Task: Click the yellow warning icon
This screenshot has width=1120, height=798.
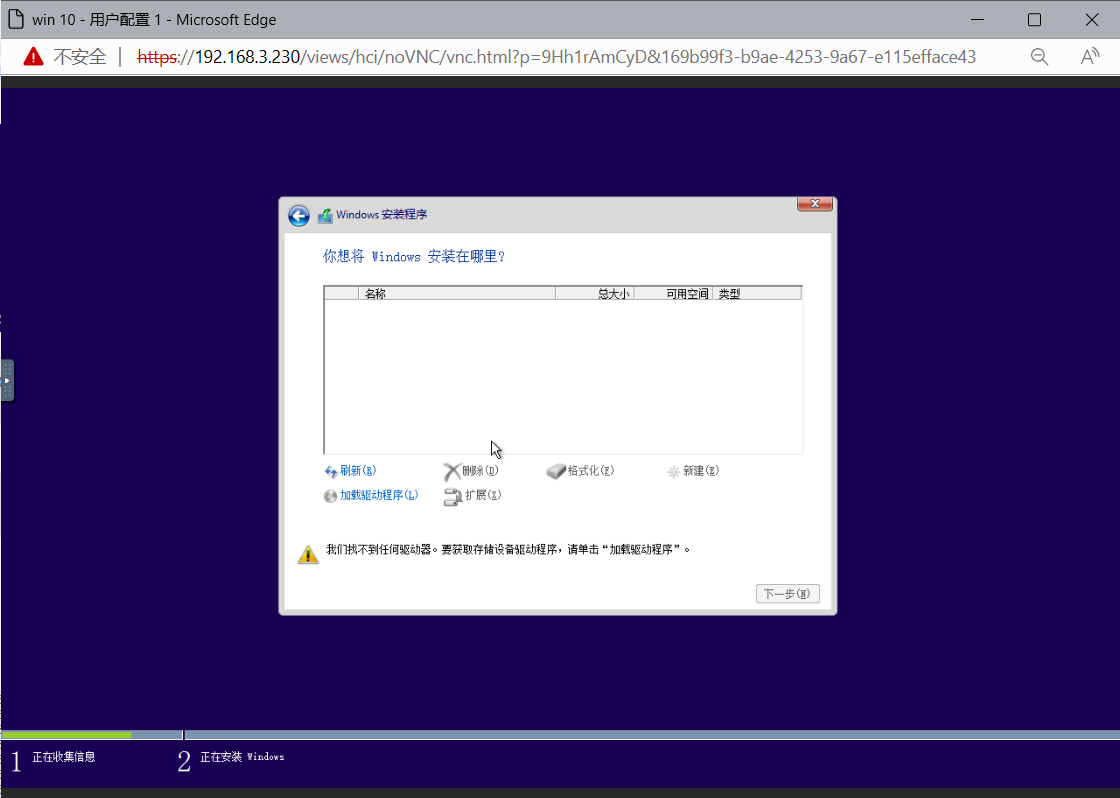Action: 308,554
